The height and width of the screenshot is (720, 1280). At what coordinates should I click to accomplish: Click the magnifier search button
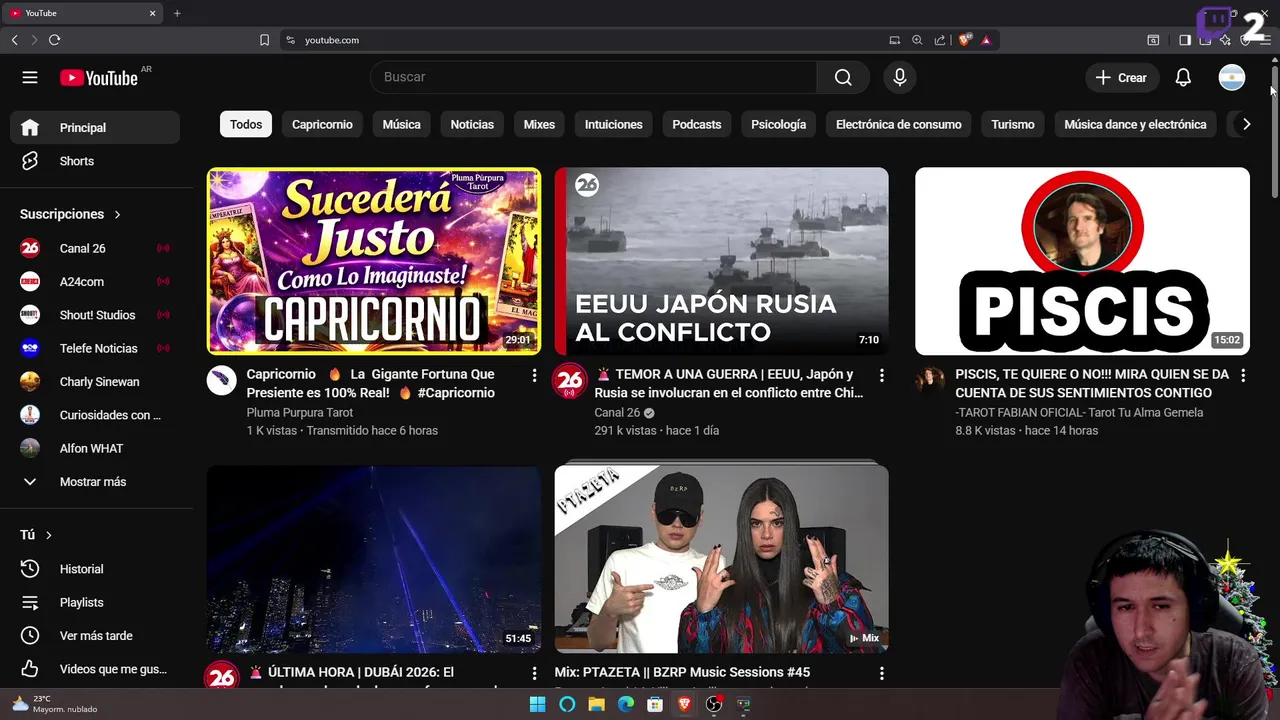[843, 77]
